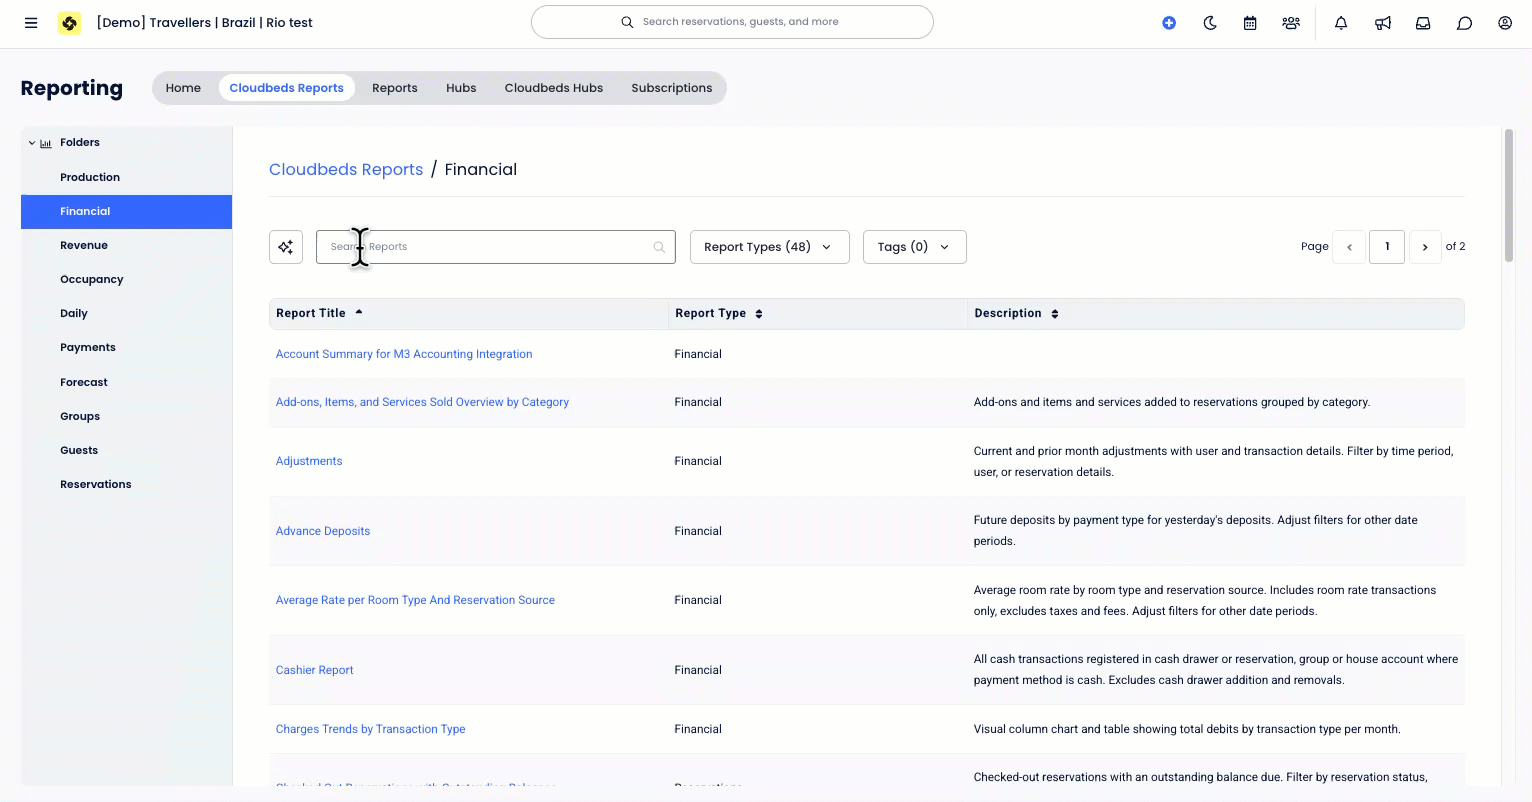
Task: Open the Tags filter dropdown
Action: 914,246
